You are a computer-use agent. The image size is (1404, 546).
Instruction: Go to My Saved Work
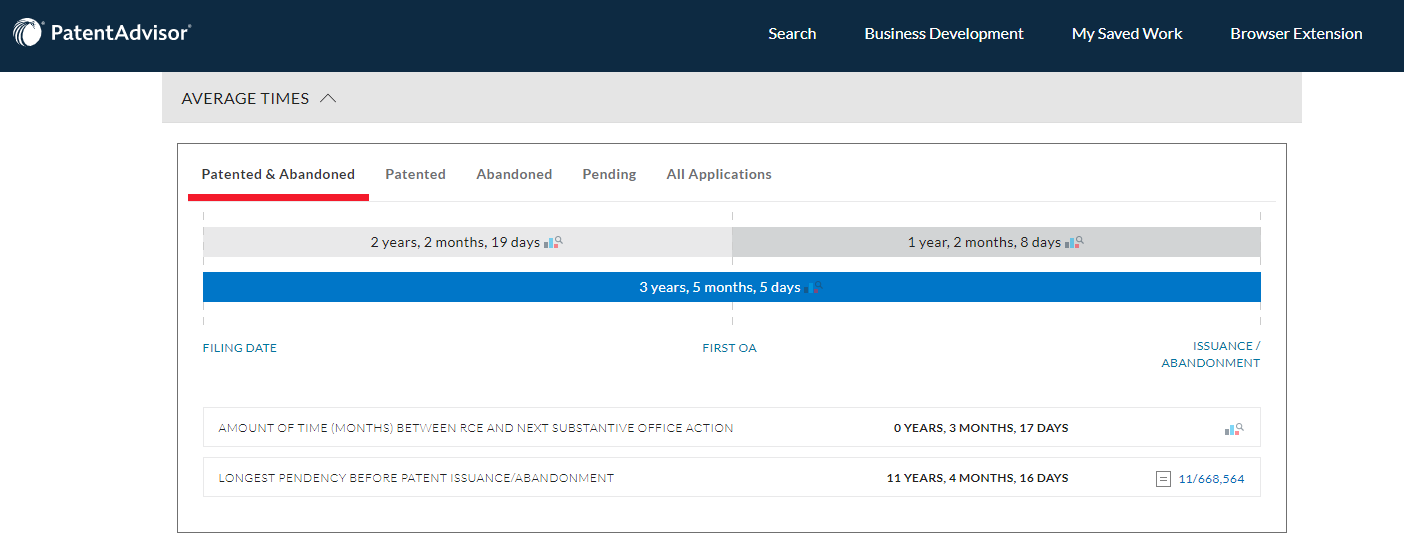(x=1126, y=33)
